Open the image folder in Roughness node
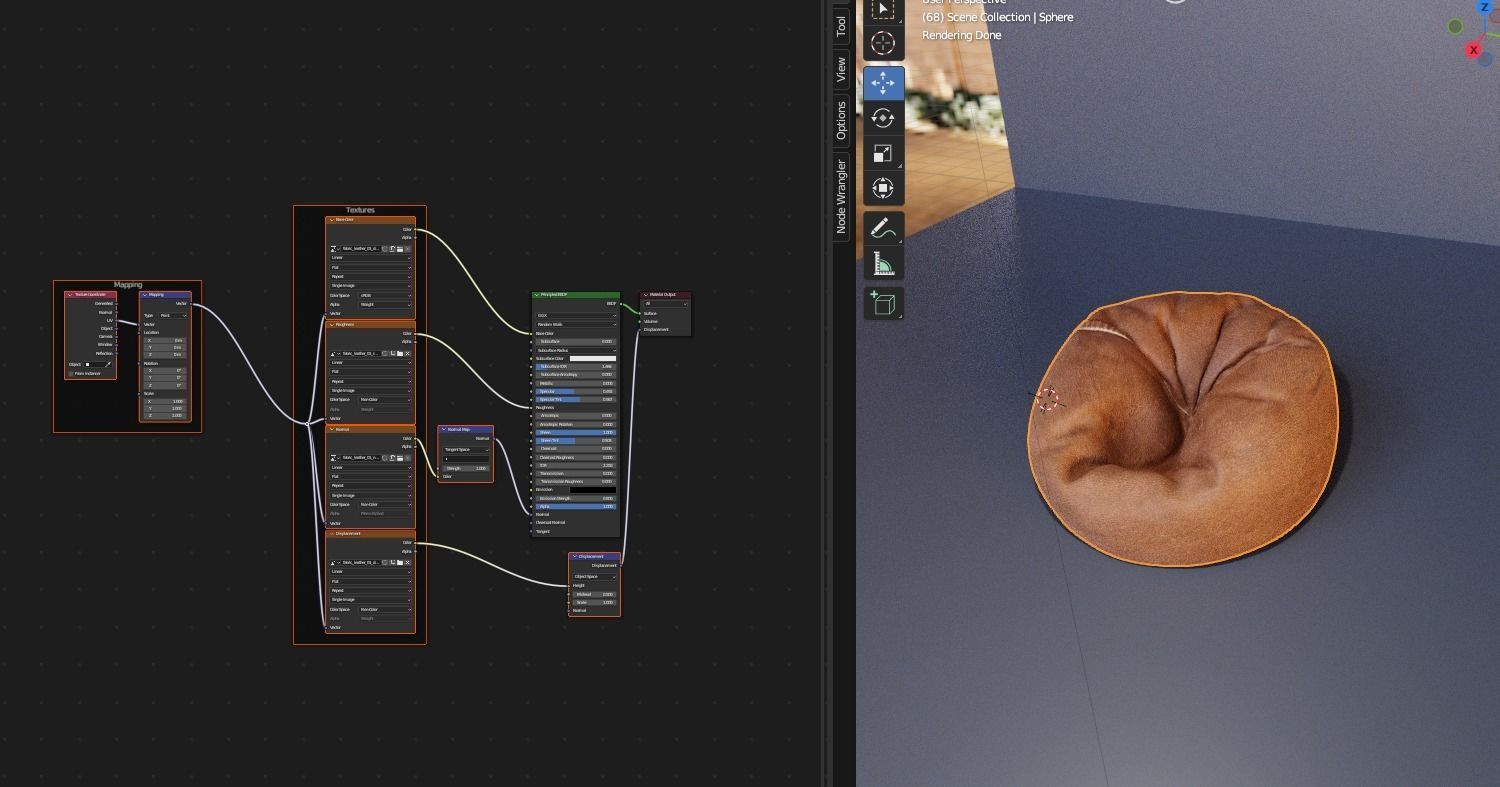 point(400,353)
